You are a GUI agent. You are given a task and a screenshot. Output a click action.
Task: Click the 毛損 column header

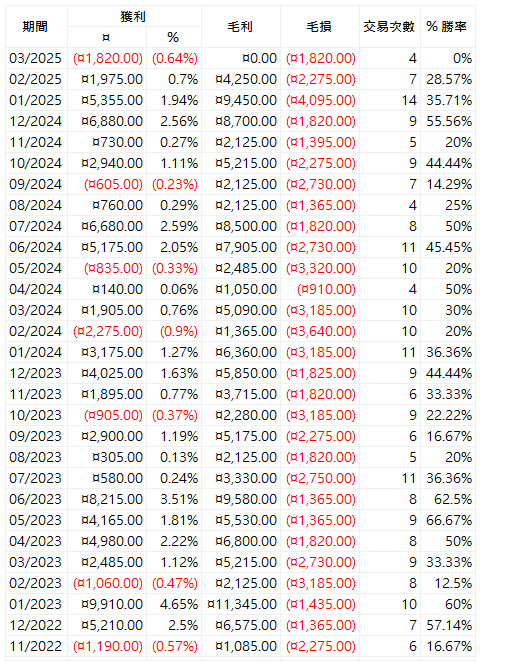point(320,27)
